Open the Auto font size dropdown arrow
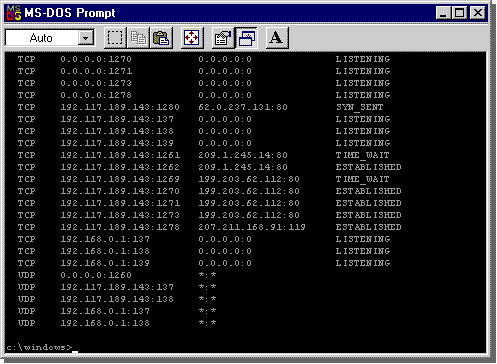The width and height of the screenshot is (497, 364). pyautogui.click(x=86, y=38)
